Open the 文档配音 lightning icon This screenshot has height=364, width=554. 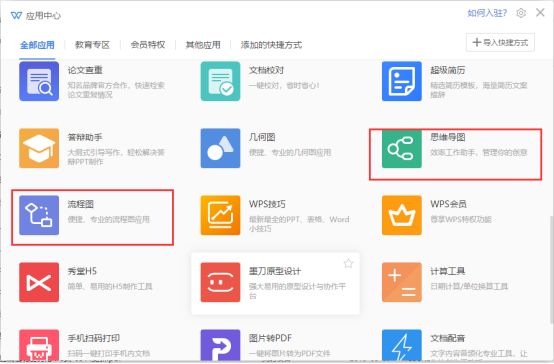pyautogui.click(x=402, y=345)
